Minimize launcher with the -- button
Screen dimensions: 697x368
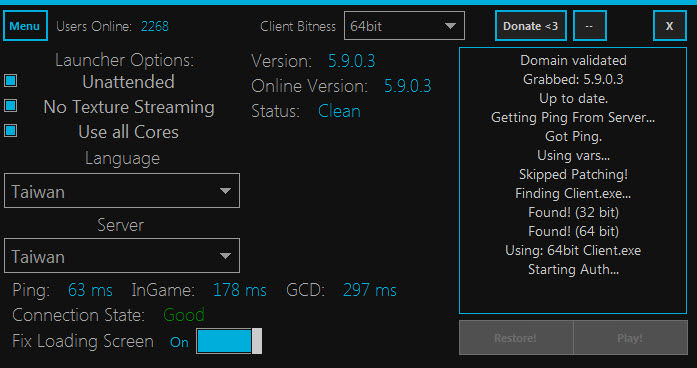coord(589,26)
